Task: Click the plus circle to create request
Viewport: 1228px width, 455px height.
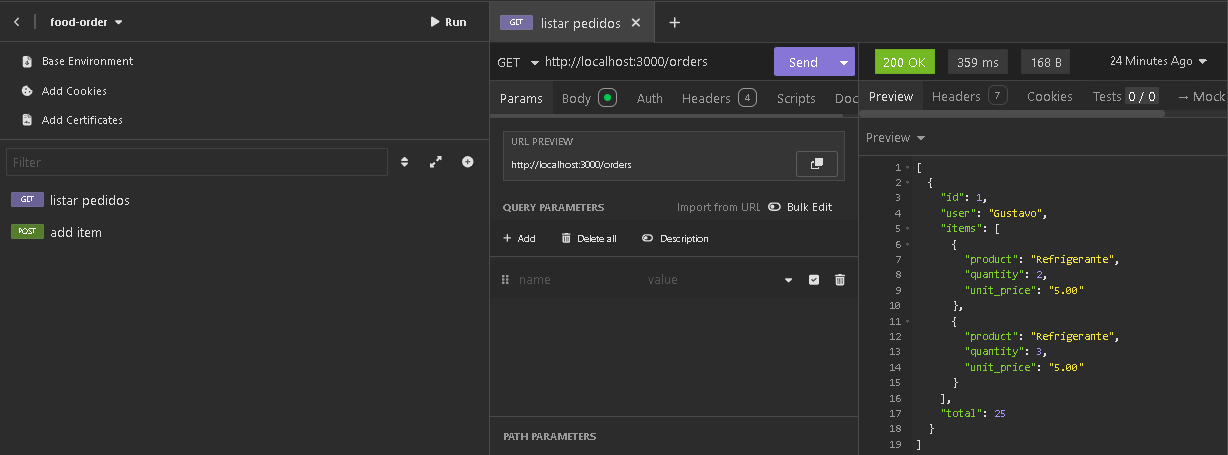Action: pos(467,162)
